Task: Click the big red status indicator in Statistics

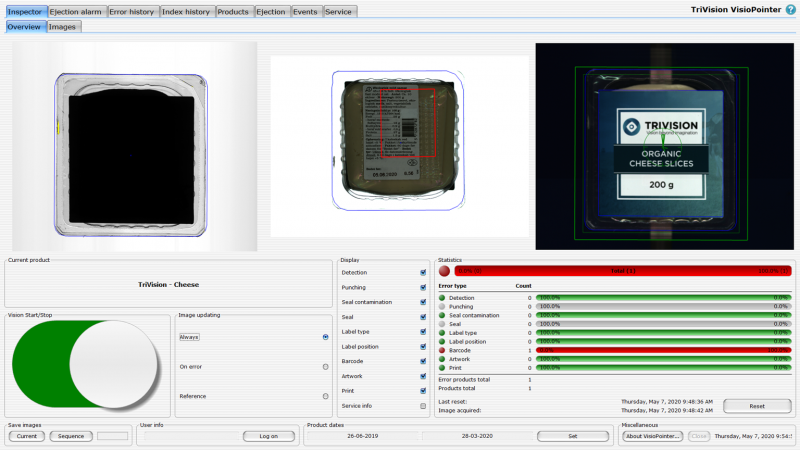Action: click(x=444, y=271)
